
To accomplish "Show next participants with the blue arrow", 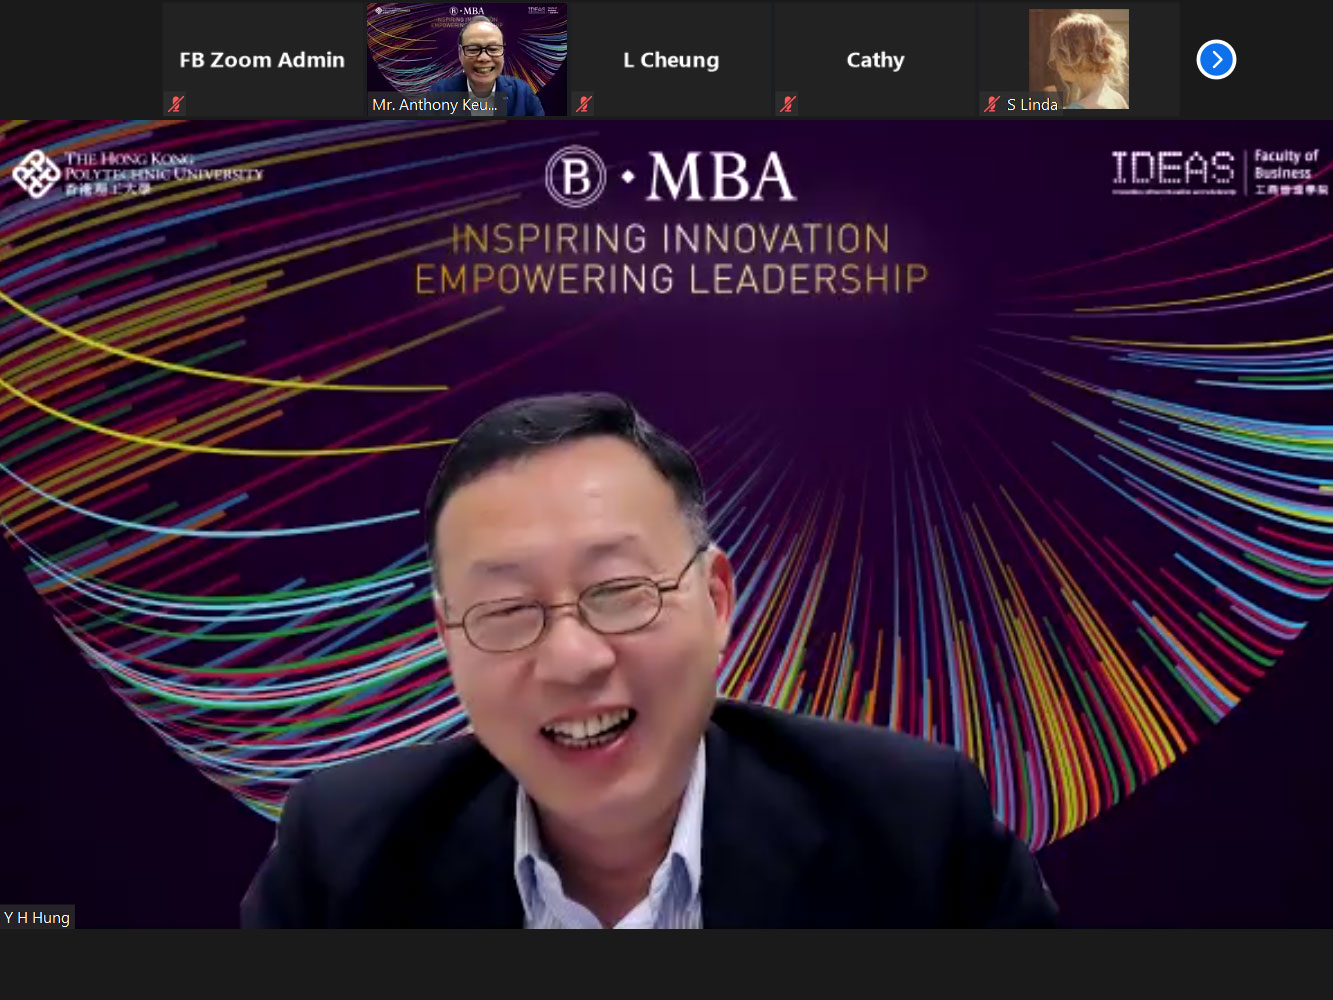I will point(1216,60).
